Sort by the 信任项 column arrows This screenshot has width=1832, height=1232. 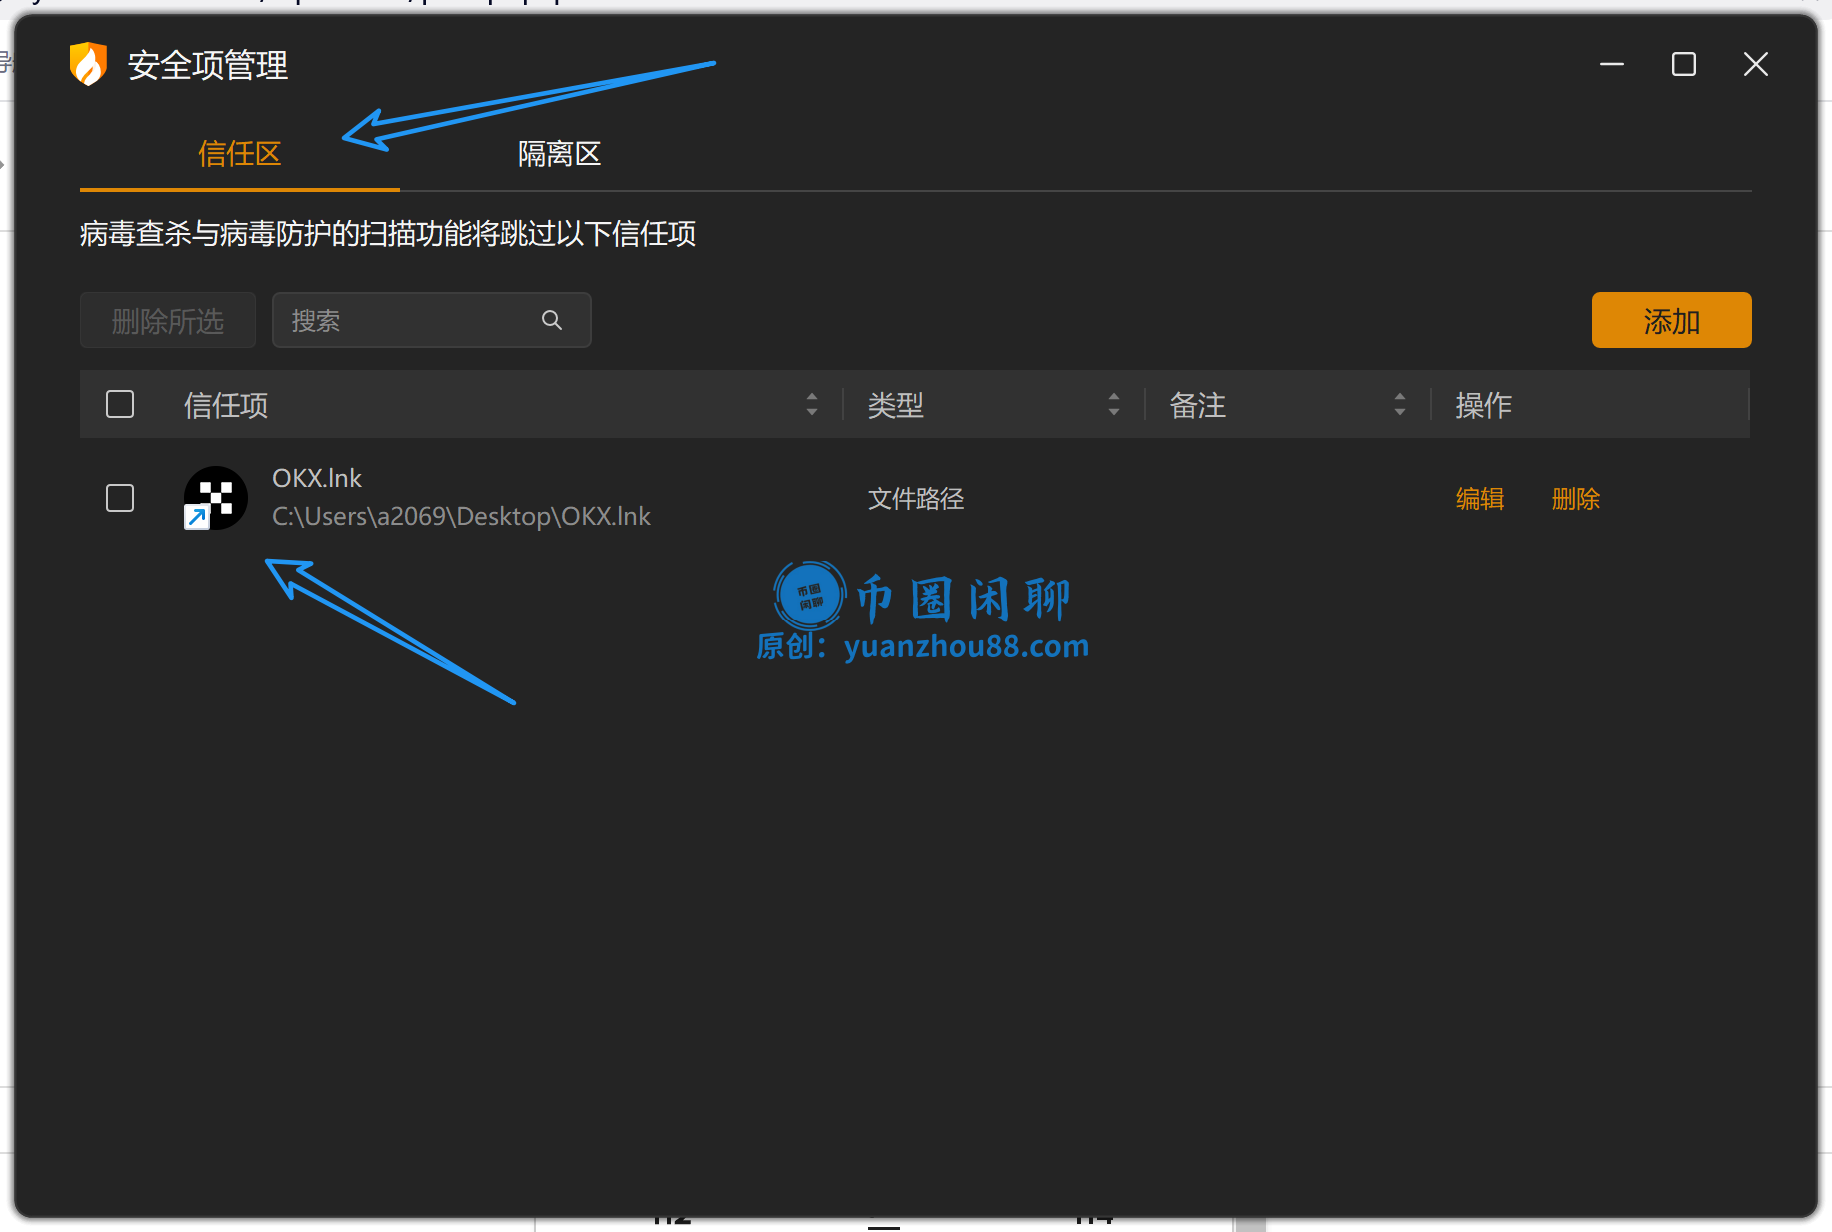coord(812,404)
